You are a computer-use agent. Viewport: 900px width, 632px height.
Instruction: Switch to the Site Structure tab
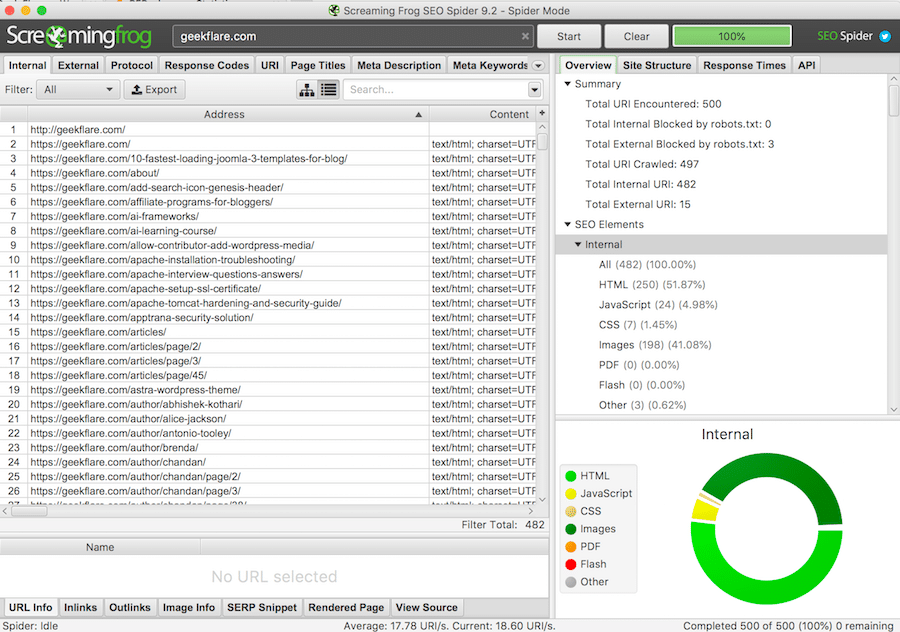657,65
